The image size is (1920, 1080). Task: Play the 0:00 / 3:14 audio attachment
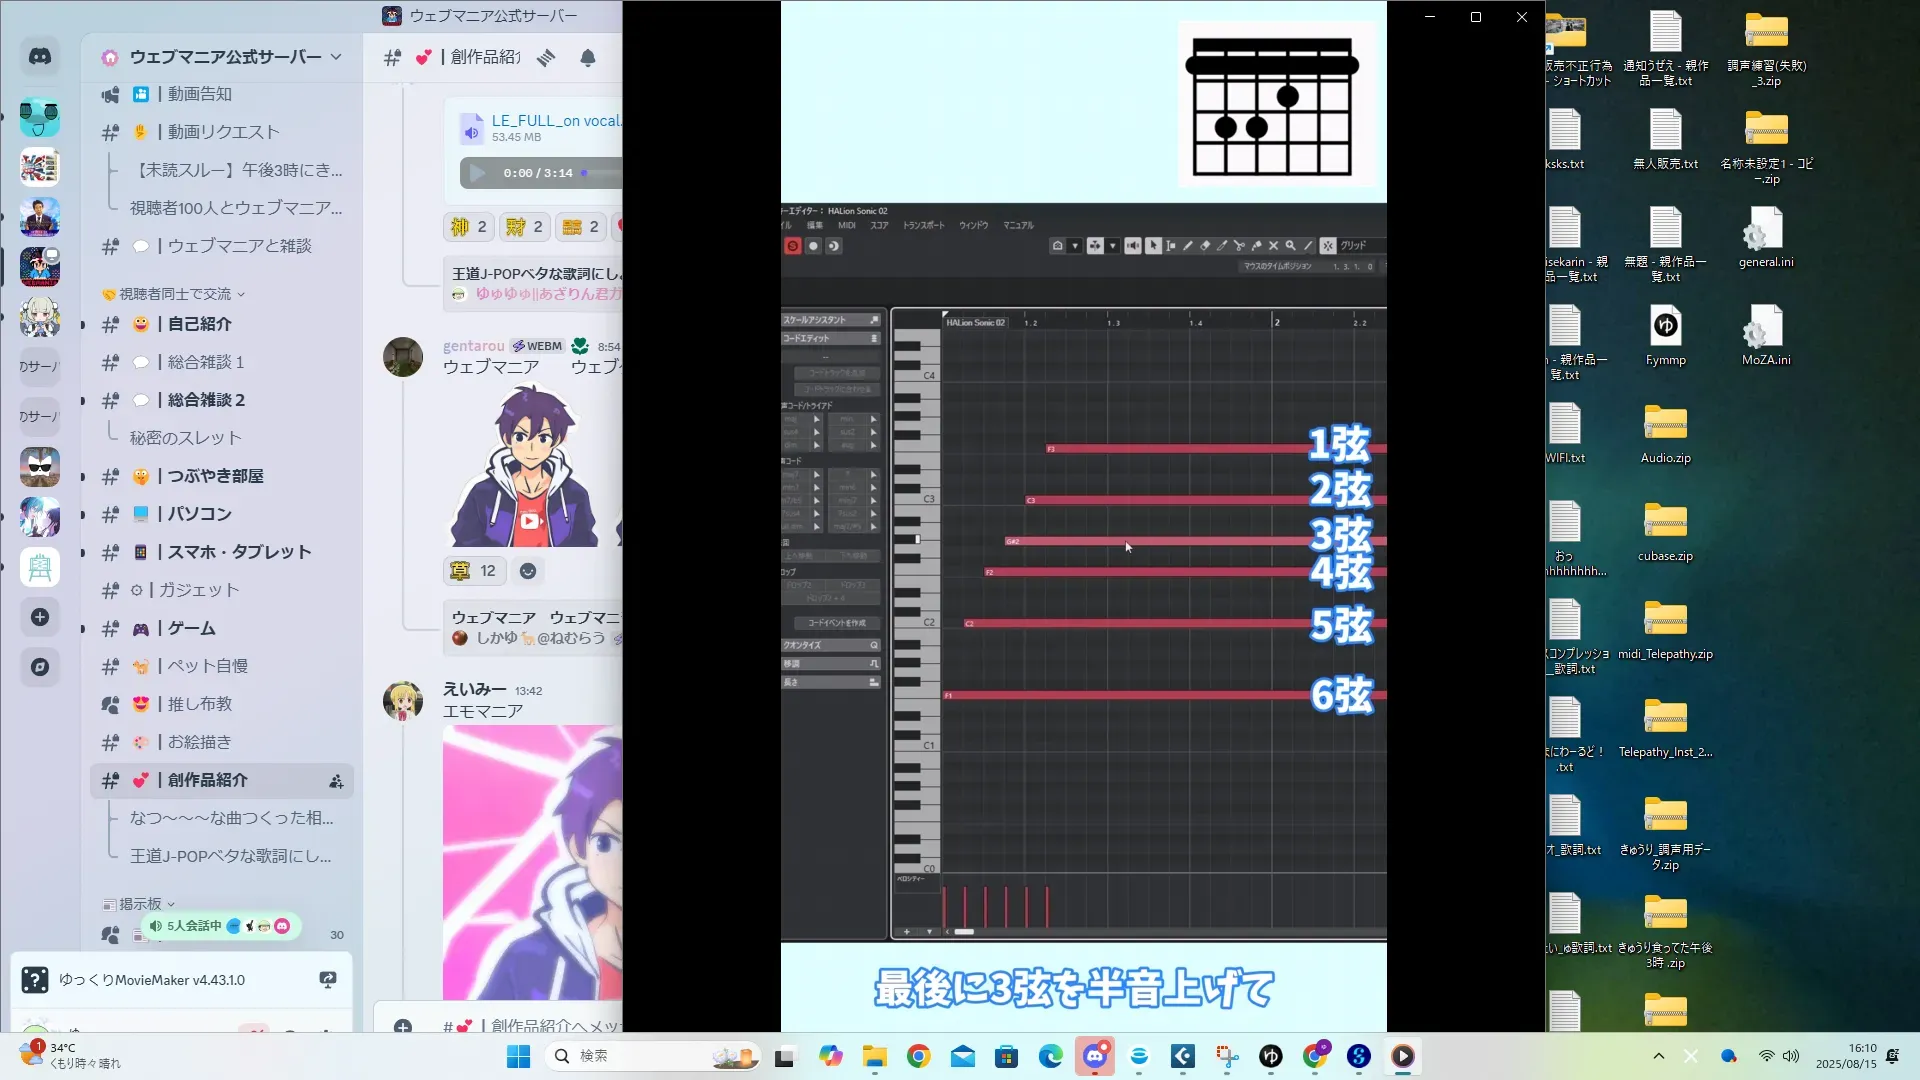[478, 173]
